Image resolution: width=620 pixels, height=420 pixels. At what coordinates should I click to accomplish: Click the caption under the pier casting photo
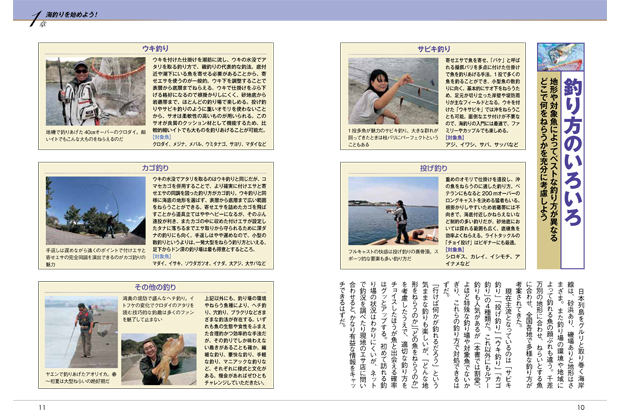(x=393, y=255)
